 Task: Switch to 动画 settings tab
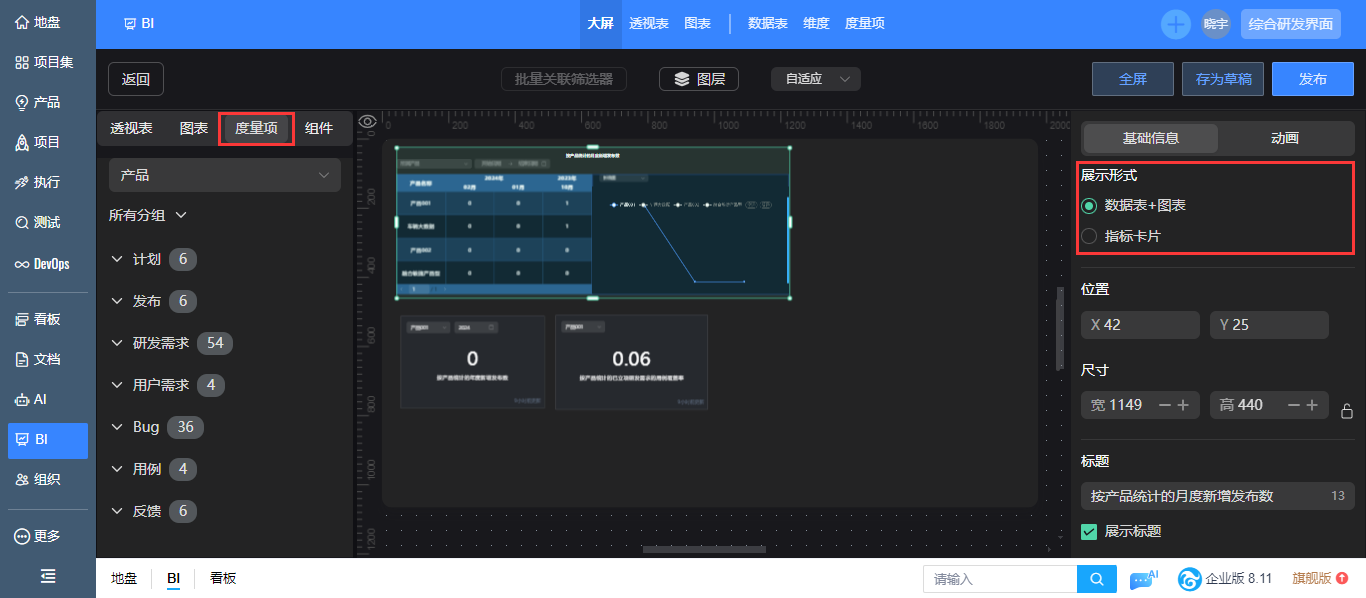1285,138
